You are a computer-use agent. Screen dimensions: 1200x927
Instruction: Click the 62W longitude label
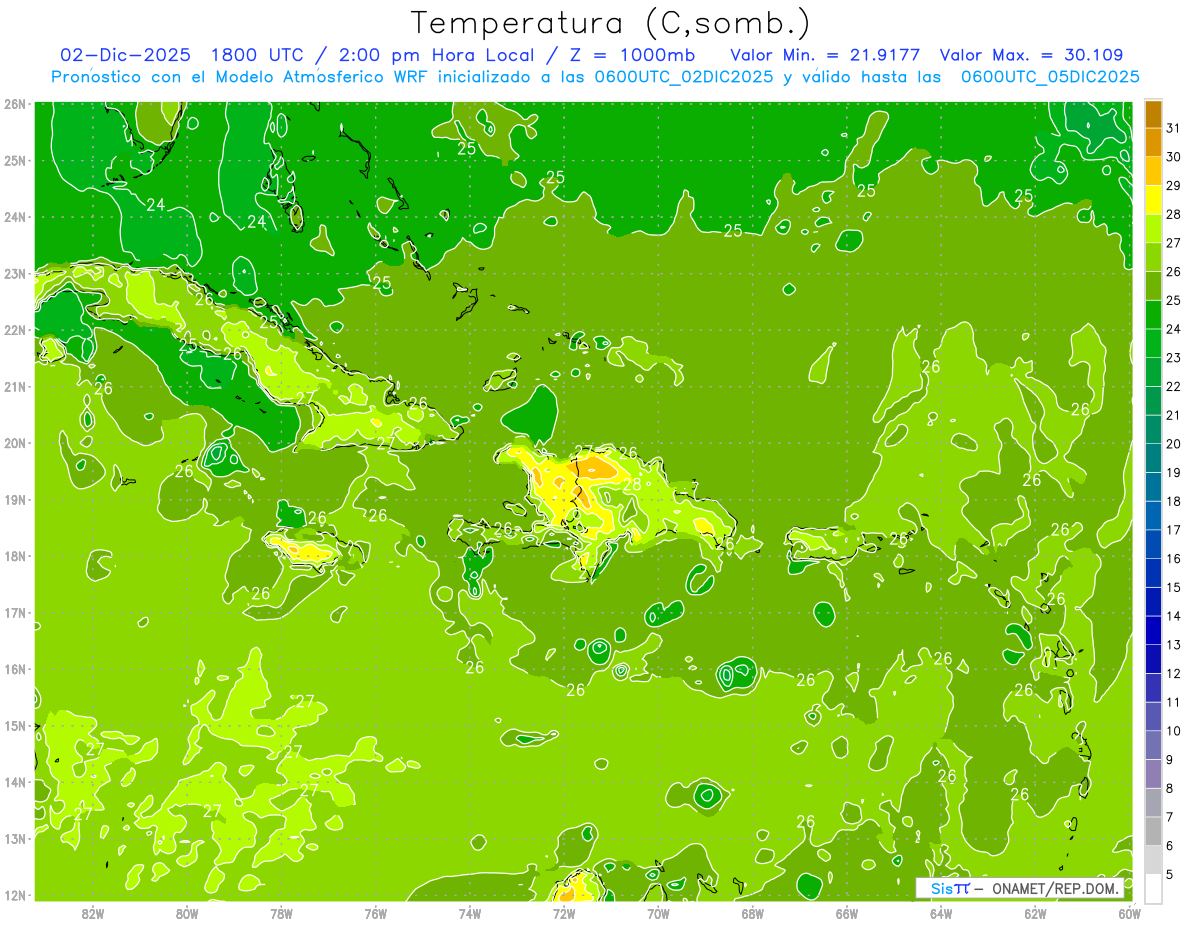(1035, 913)
